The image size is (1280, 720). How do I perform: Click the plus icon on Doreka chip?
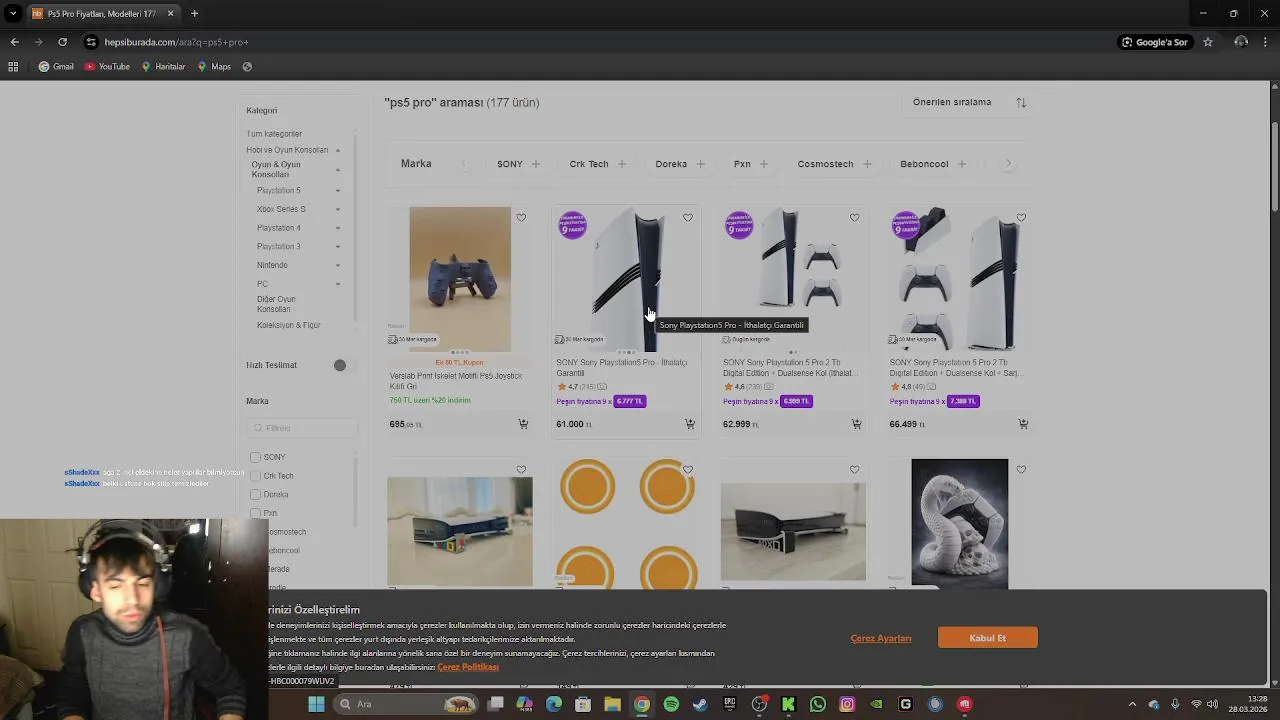click(700, 164)
